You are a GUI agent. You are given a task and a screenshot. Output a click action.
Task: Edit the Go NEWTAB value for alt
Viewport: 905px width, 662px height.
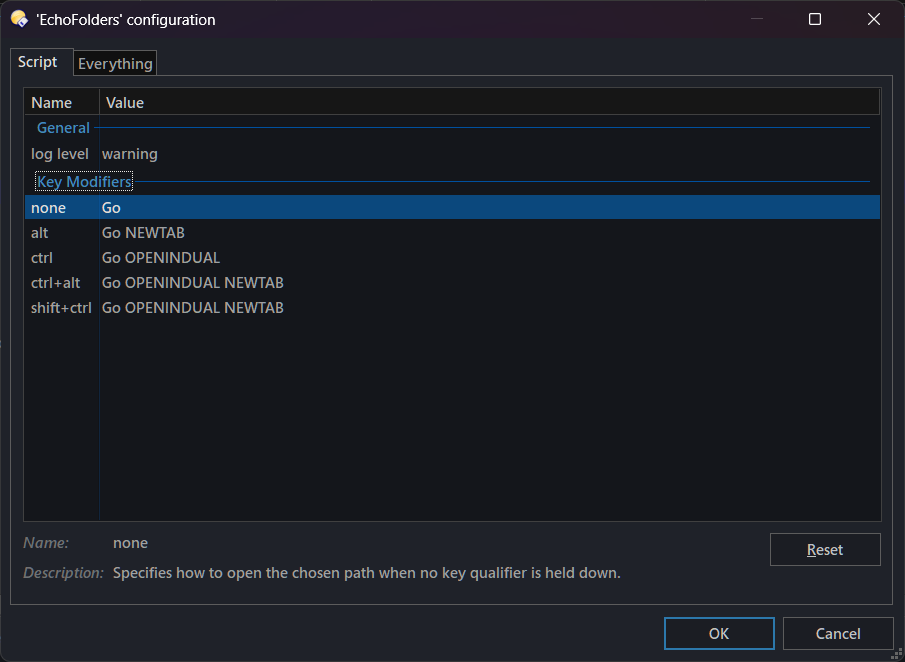143,233
